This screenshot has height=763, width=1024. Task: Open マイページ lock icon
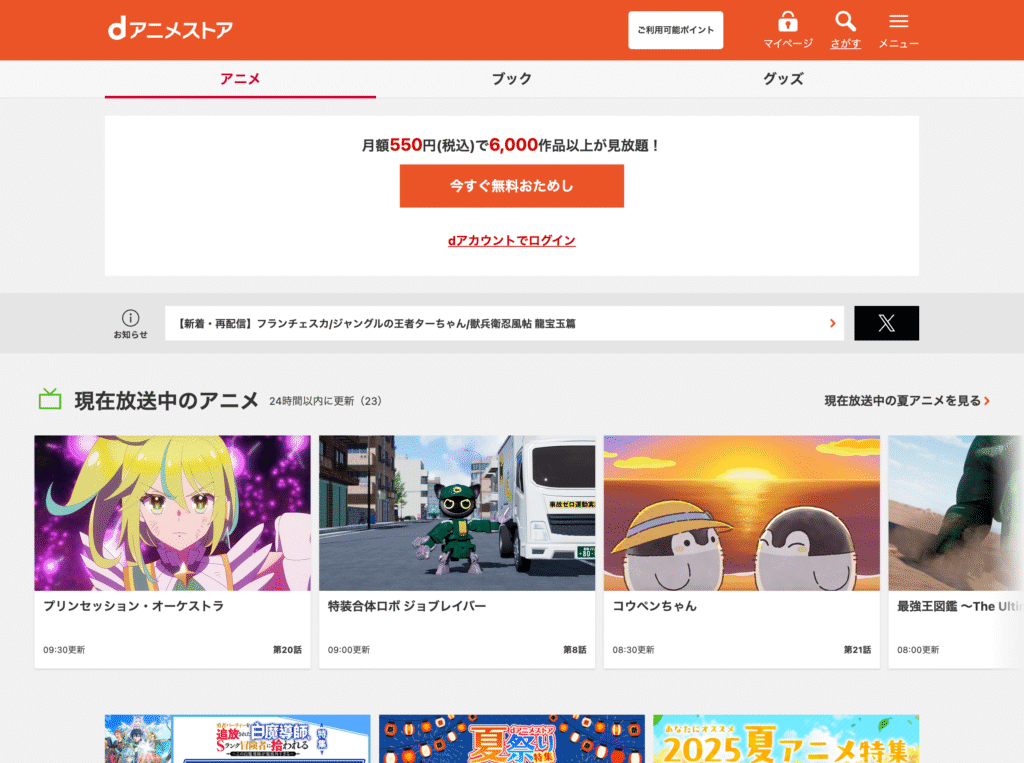[788, 22]
